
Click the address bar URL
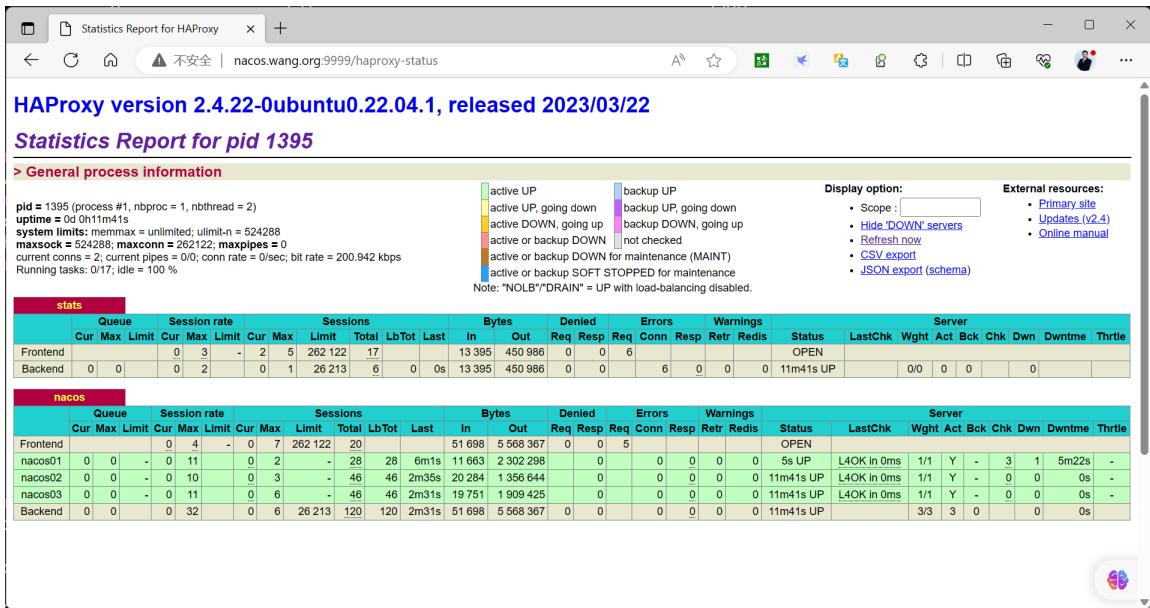click(336, 61)
